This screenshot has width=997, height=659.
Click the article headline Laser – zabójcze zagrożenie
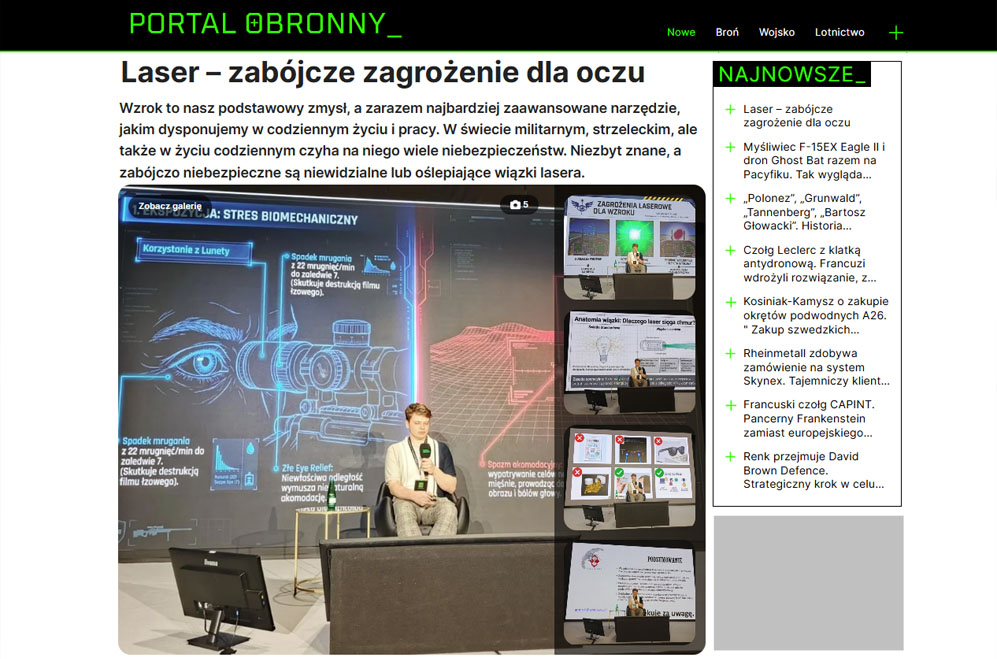coord(383,72)
